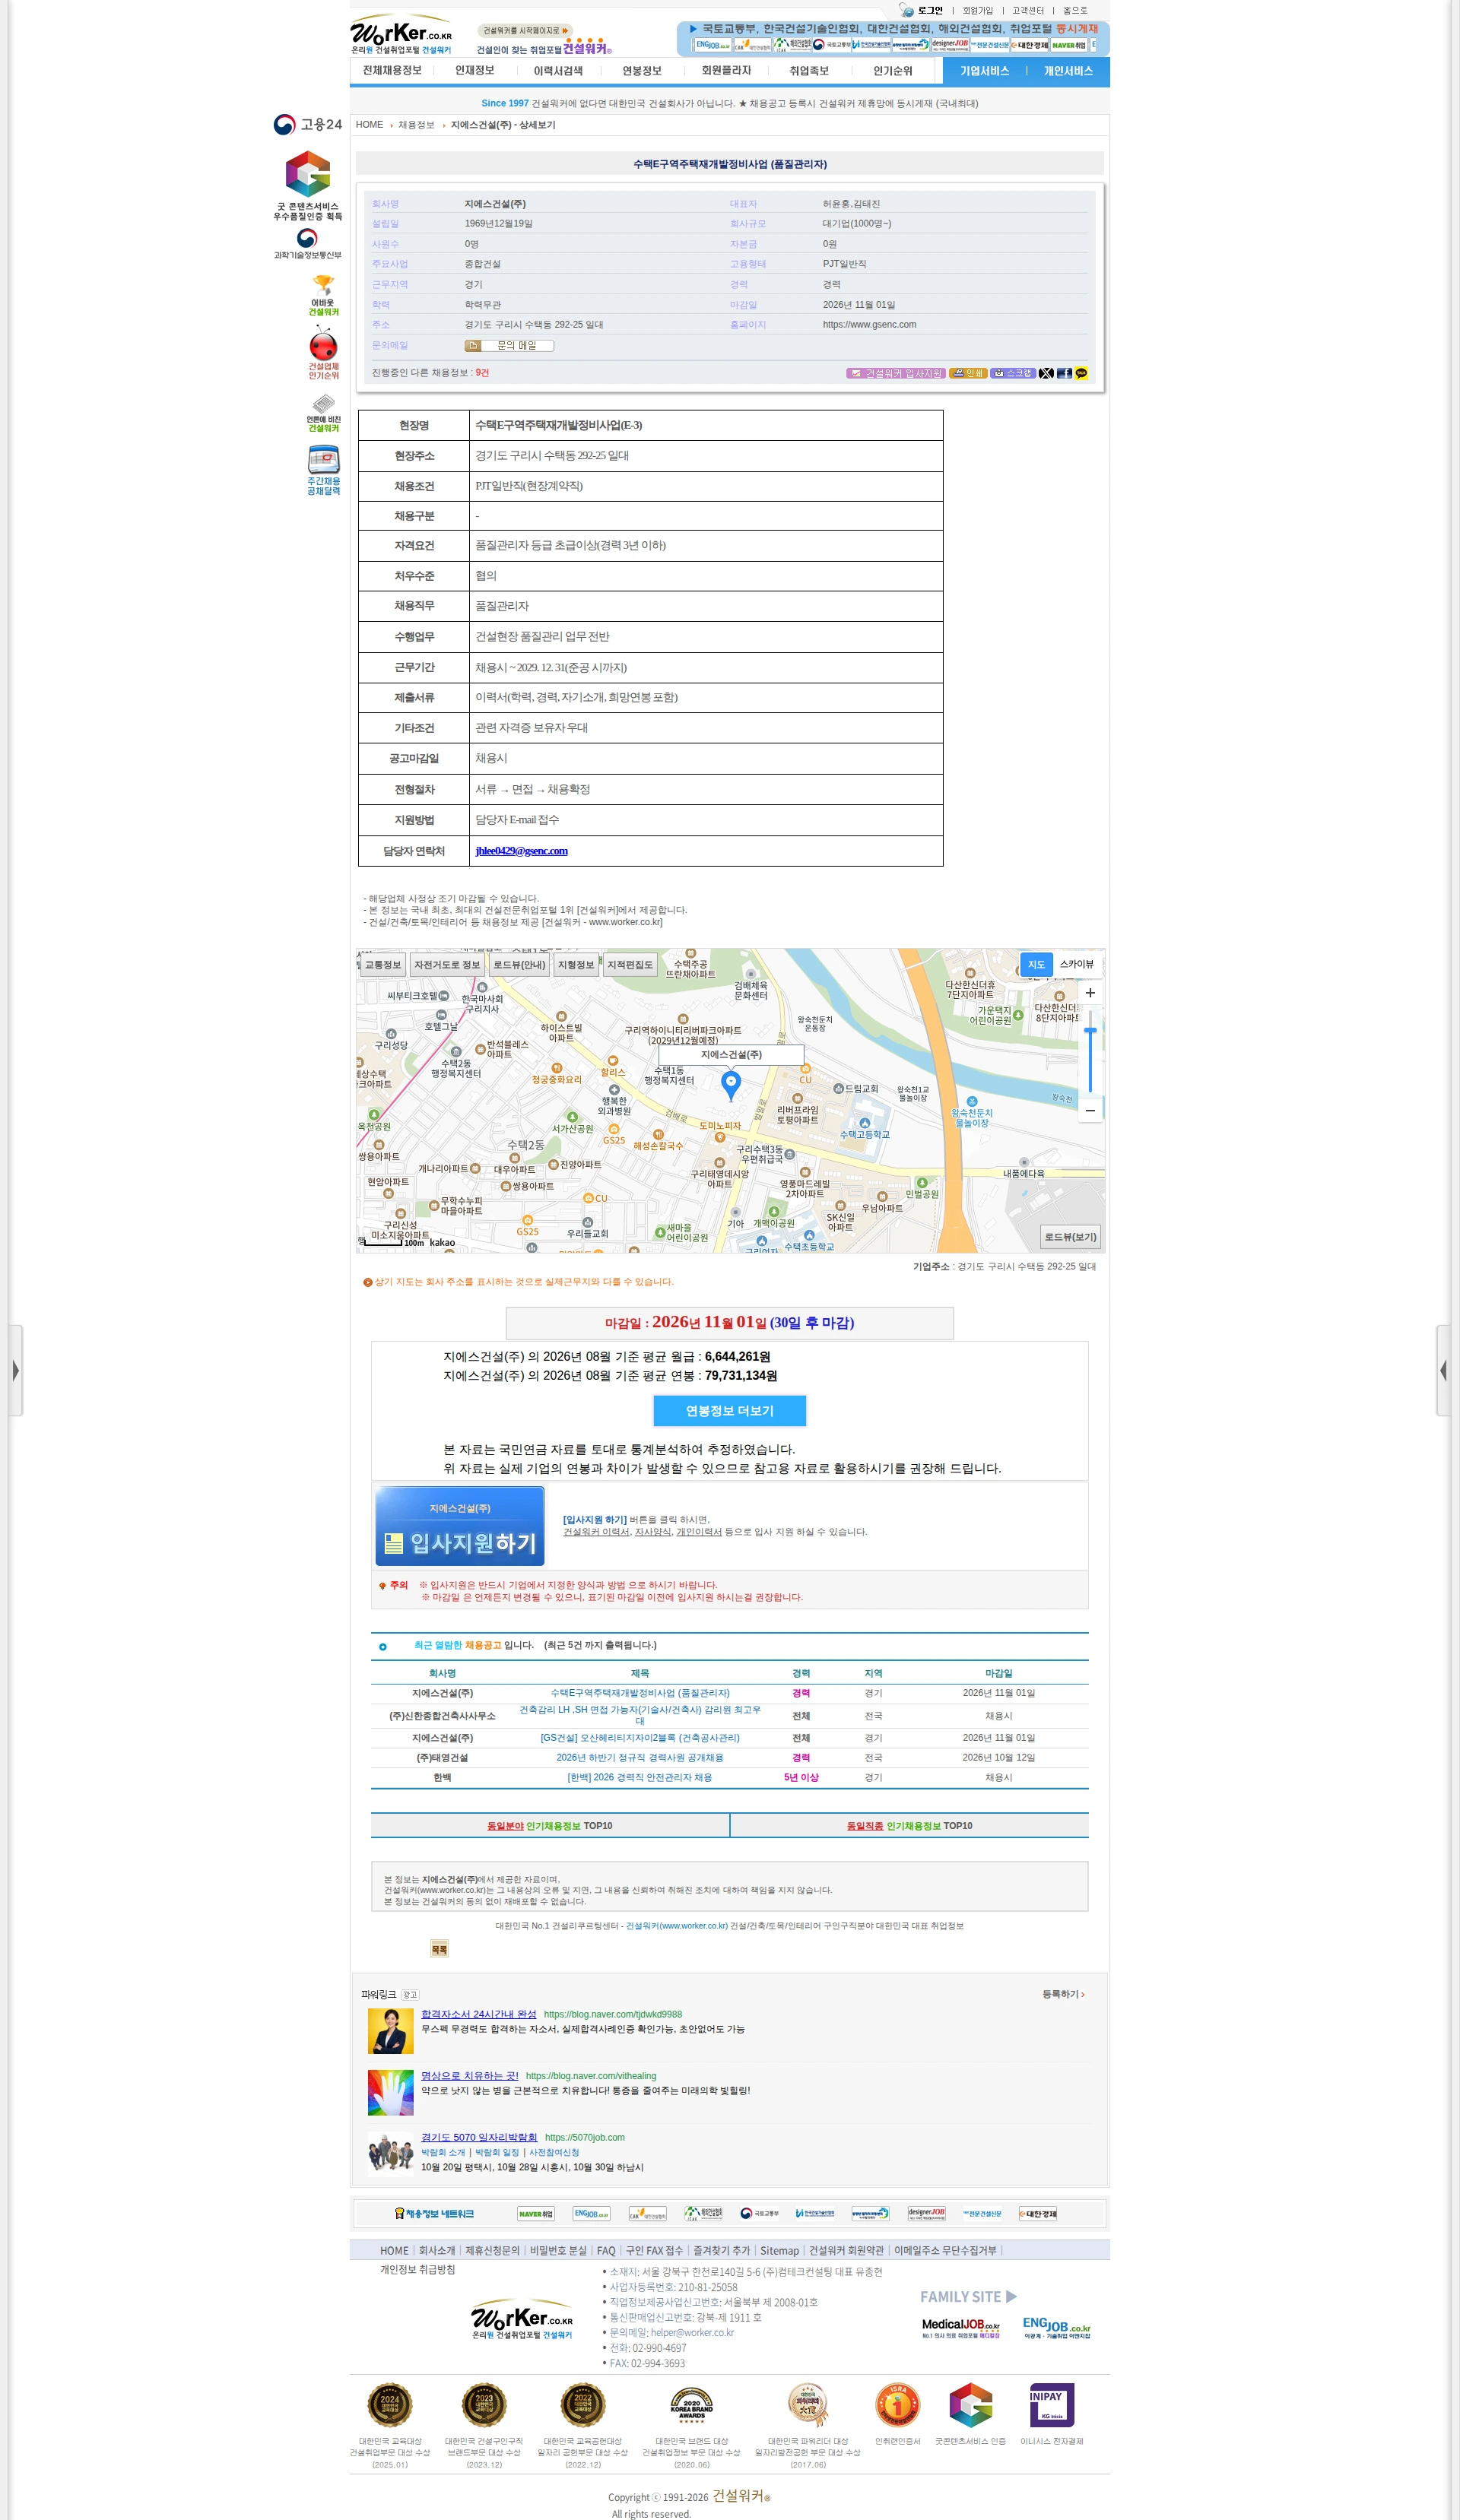Viewport: 1460px width, 2520px height.
Task: Click the 고용24 logo in left sidebar
Action: pyautogui.click(x=308, y=124)
